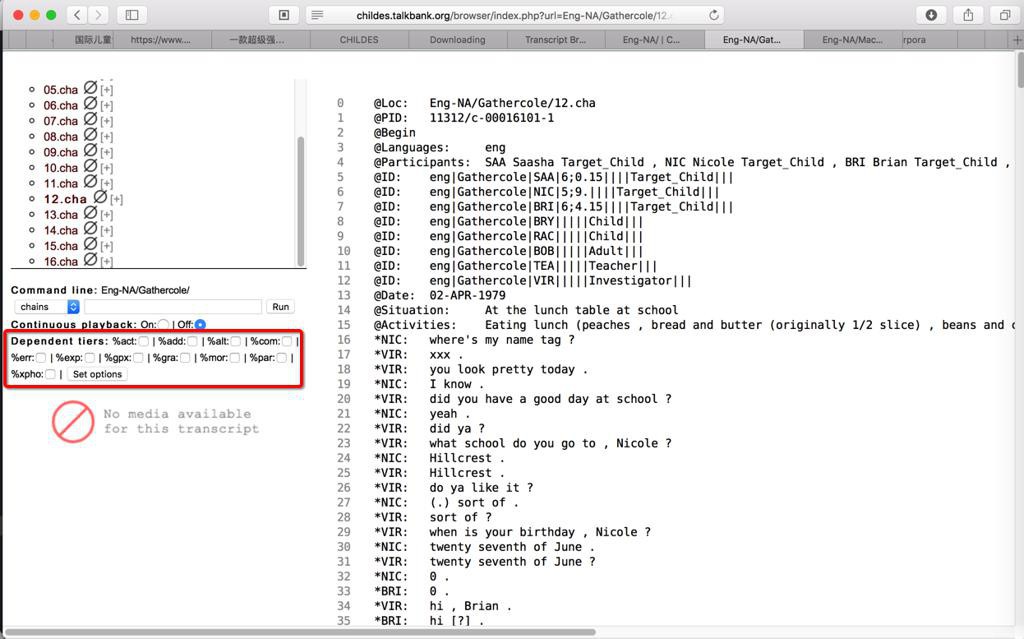
Task: Click the null-set icon next to 09.cha
Action: (90, 151)
